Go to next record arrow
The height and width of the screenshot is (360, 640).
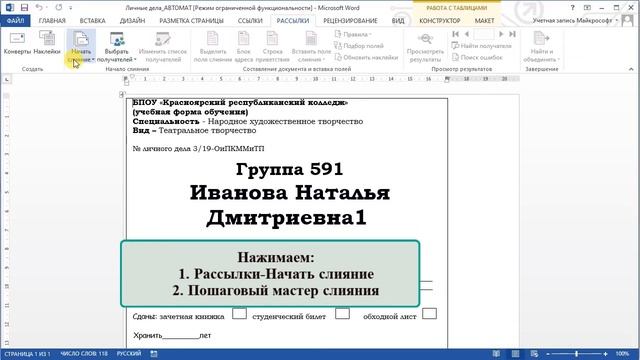pyautogui.click(x=501, y=34)
